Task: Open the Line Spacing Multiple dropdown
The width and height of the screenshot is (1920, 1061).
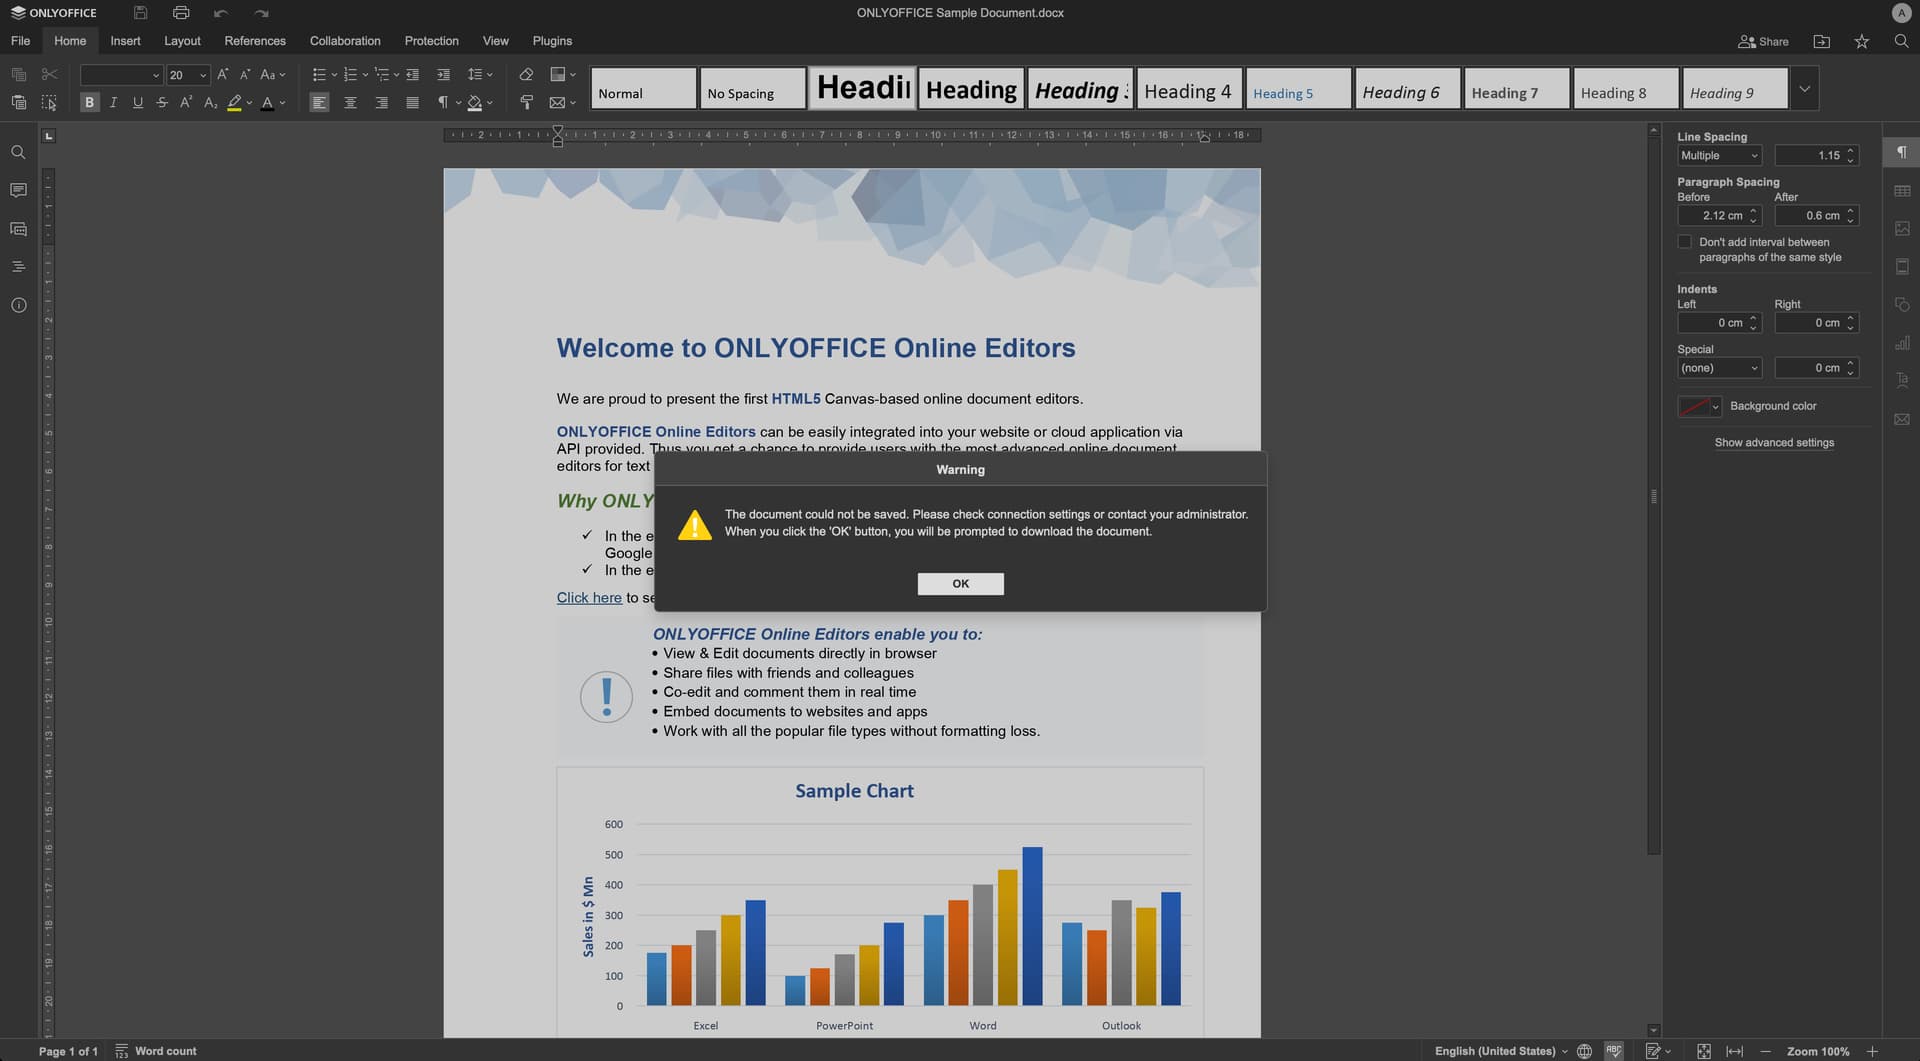Action: click(x=1719, y=155)
